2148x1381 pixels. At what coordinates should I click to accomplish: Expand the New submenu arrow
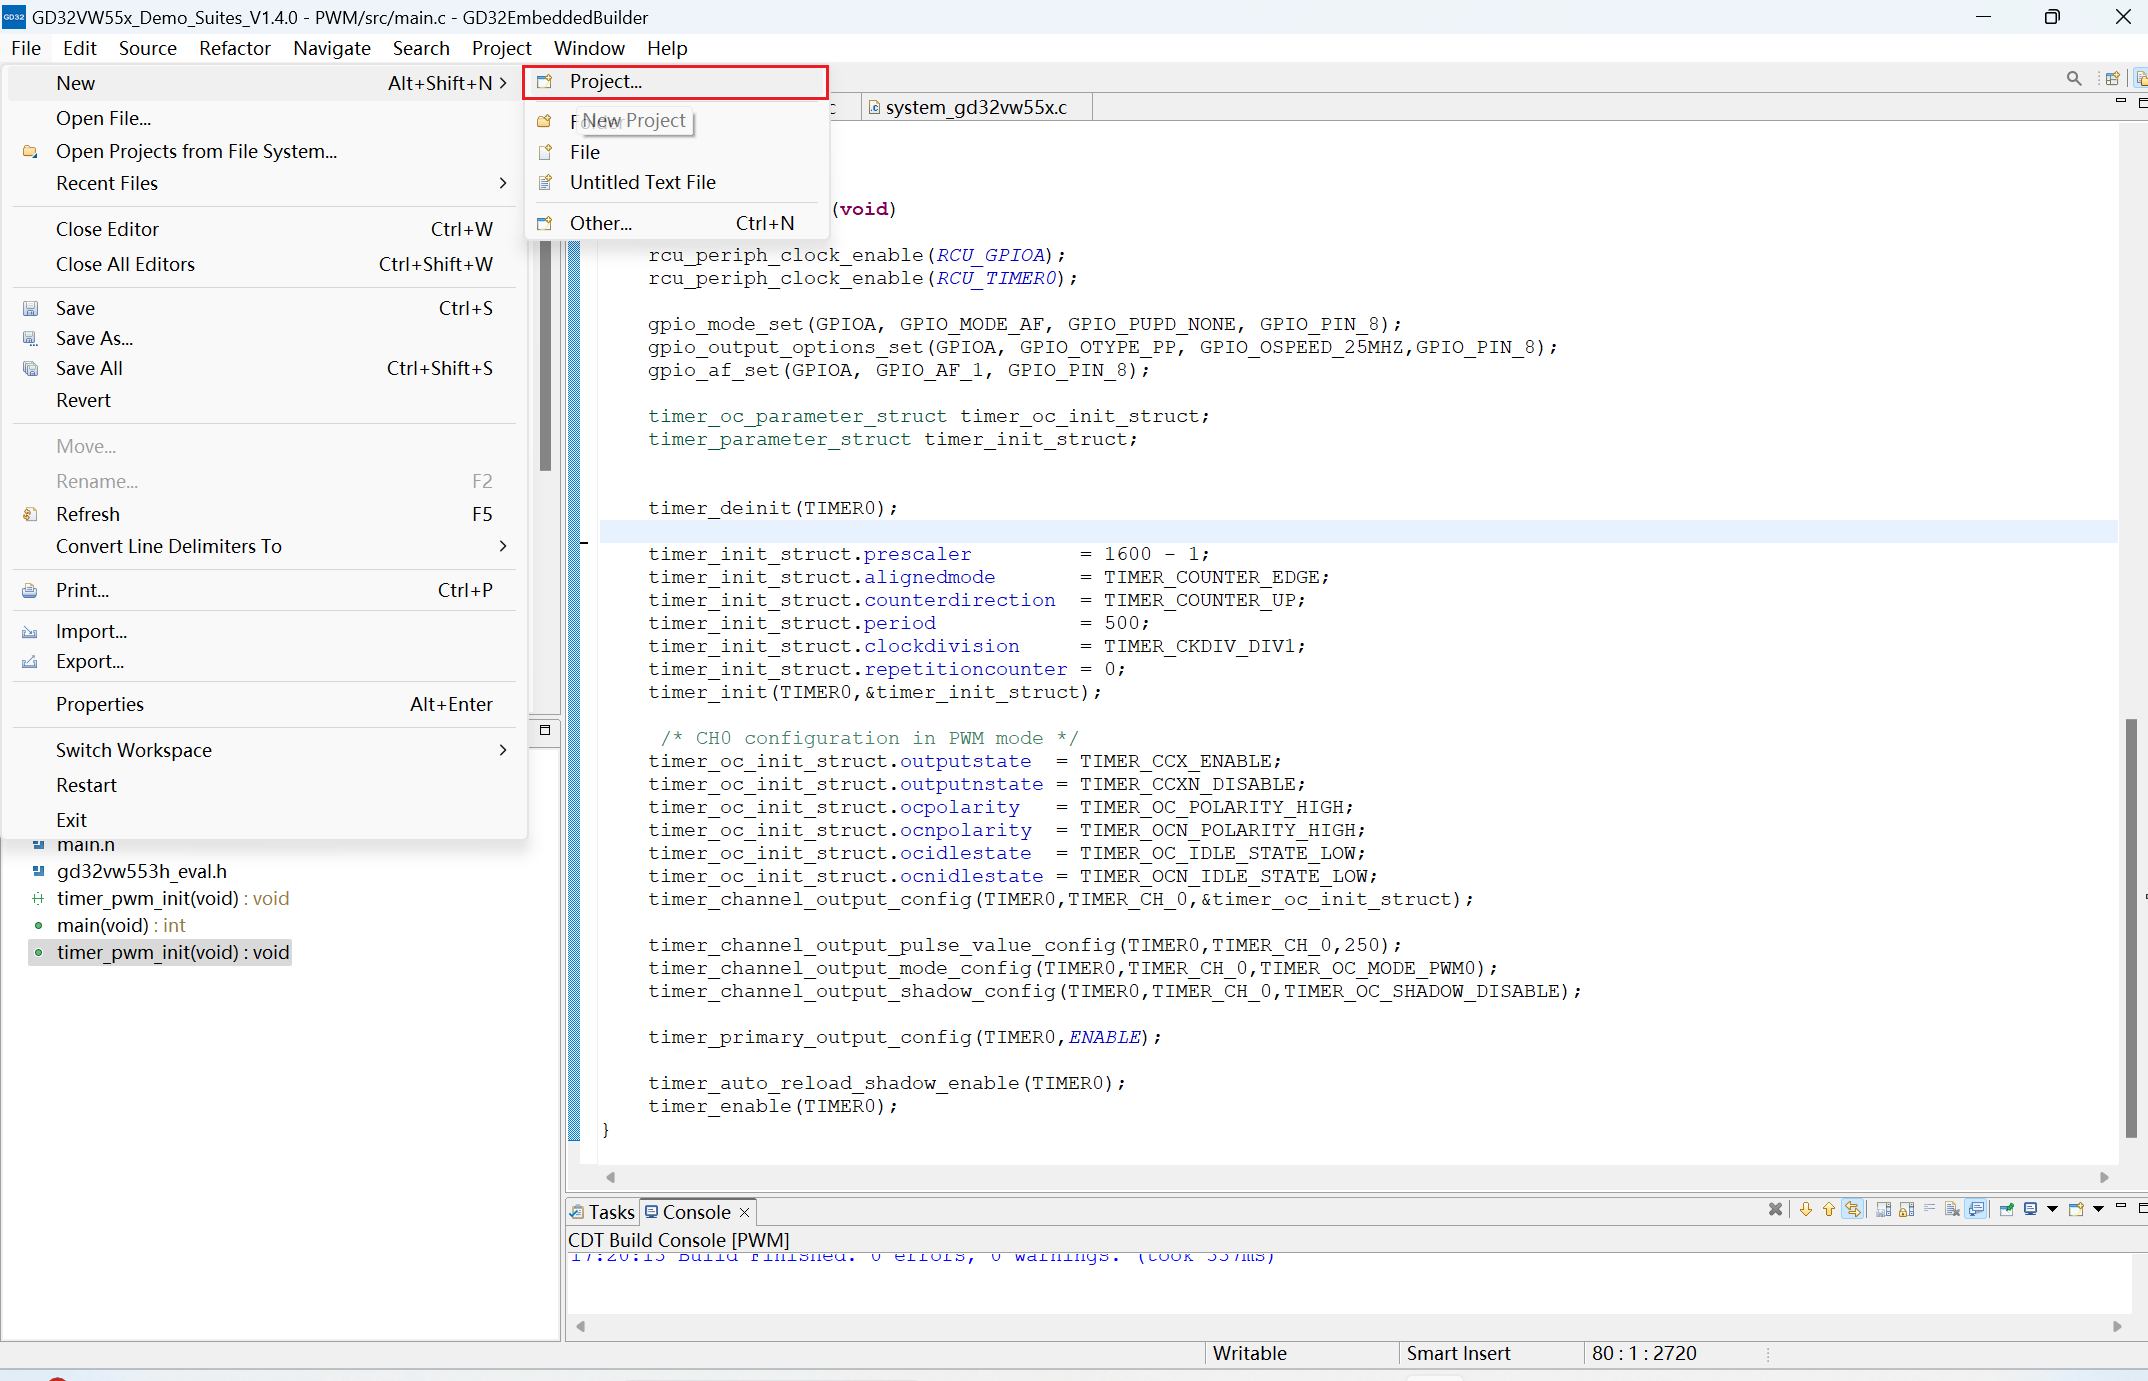tap(503, 83)
